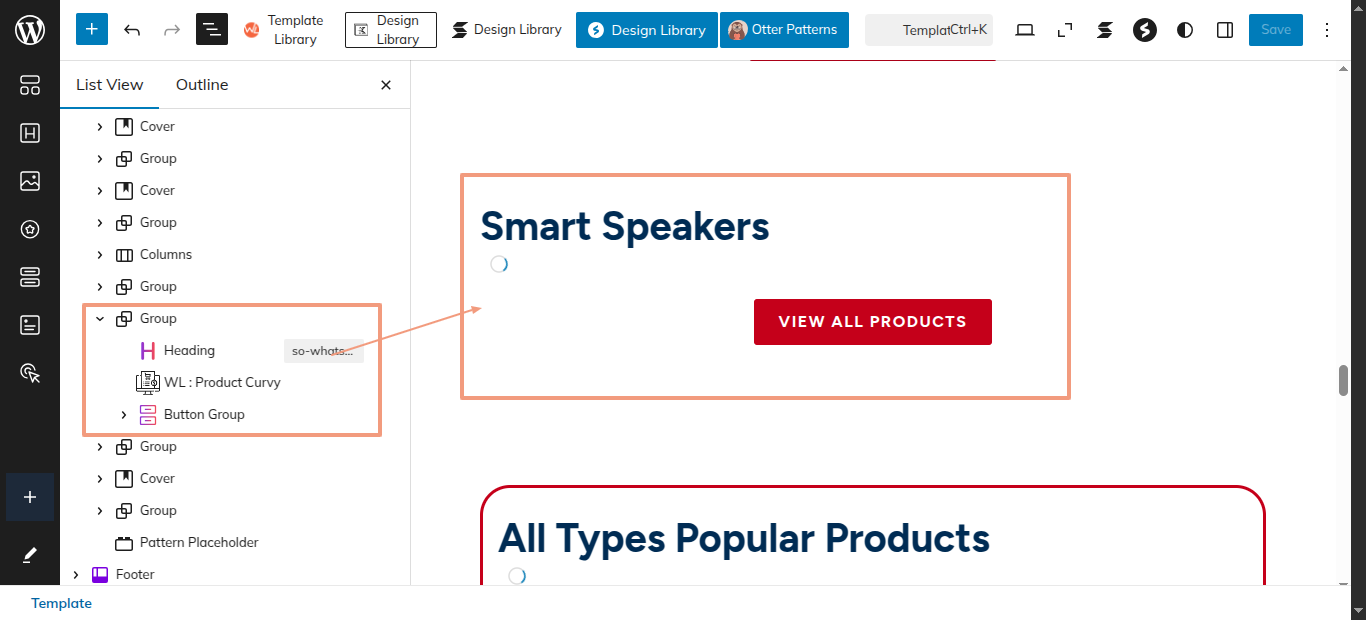Open the Otter Patterns button

(784, 30)
